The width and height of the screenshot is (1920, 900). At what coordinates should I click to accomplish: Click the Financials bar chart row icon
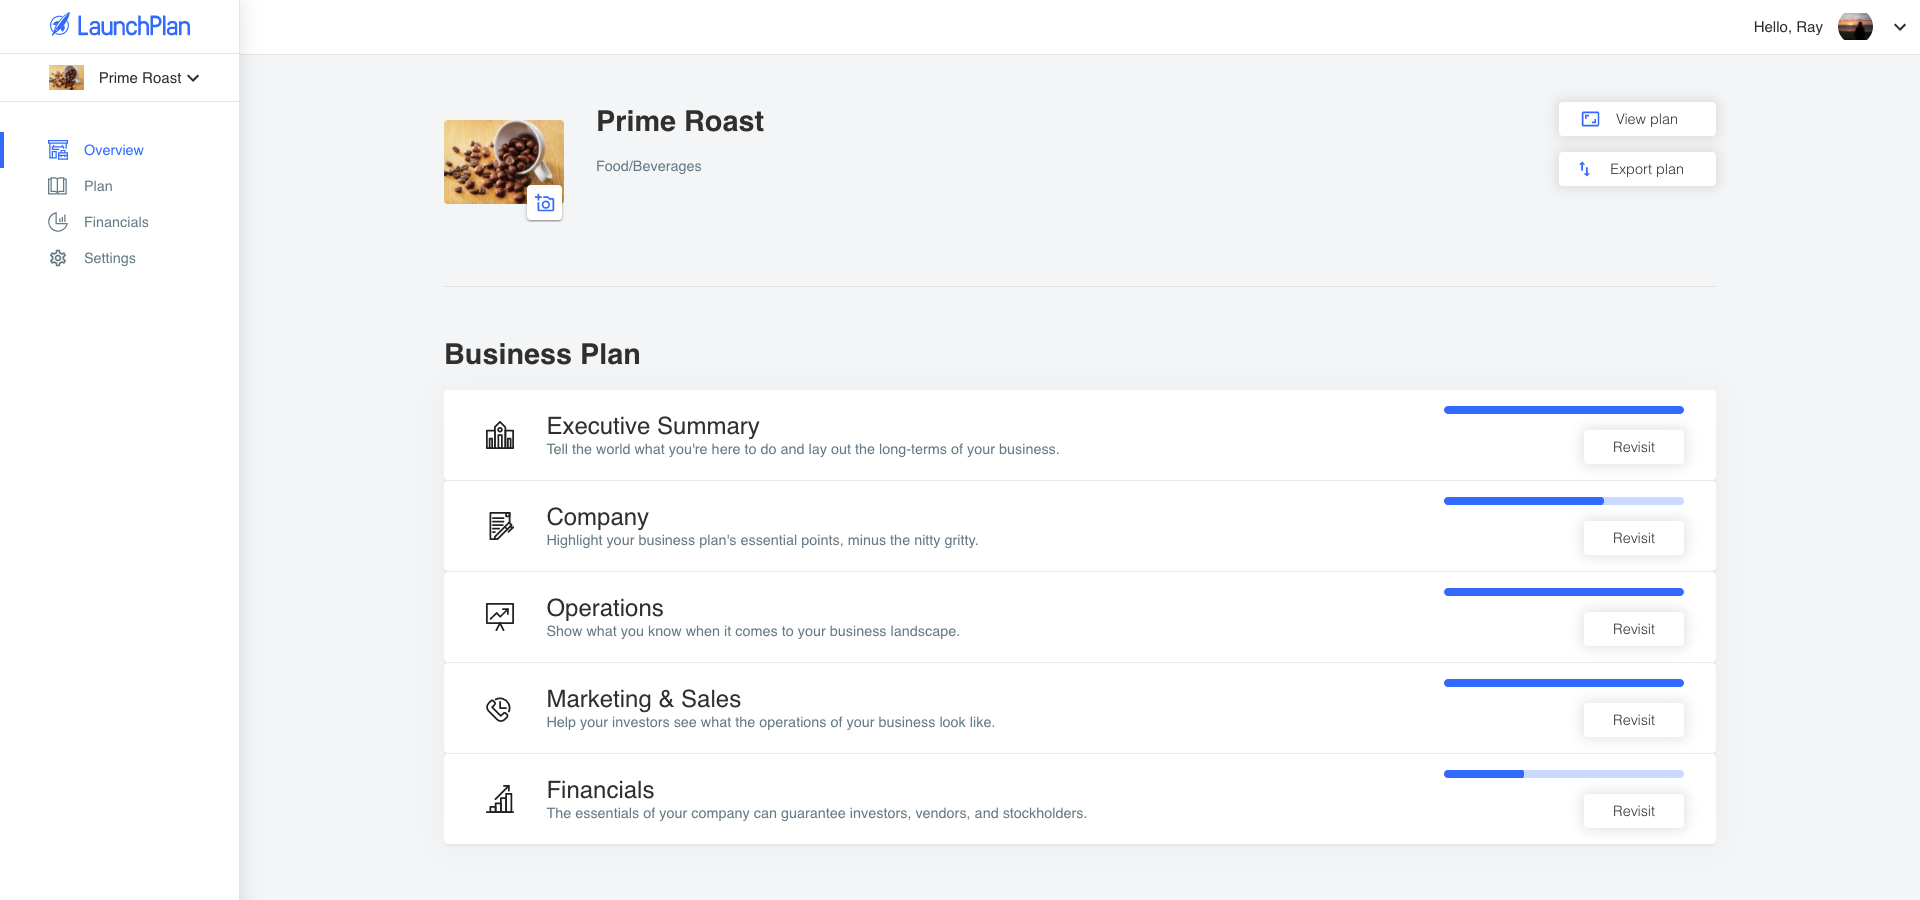tap(500, 799)
